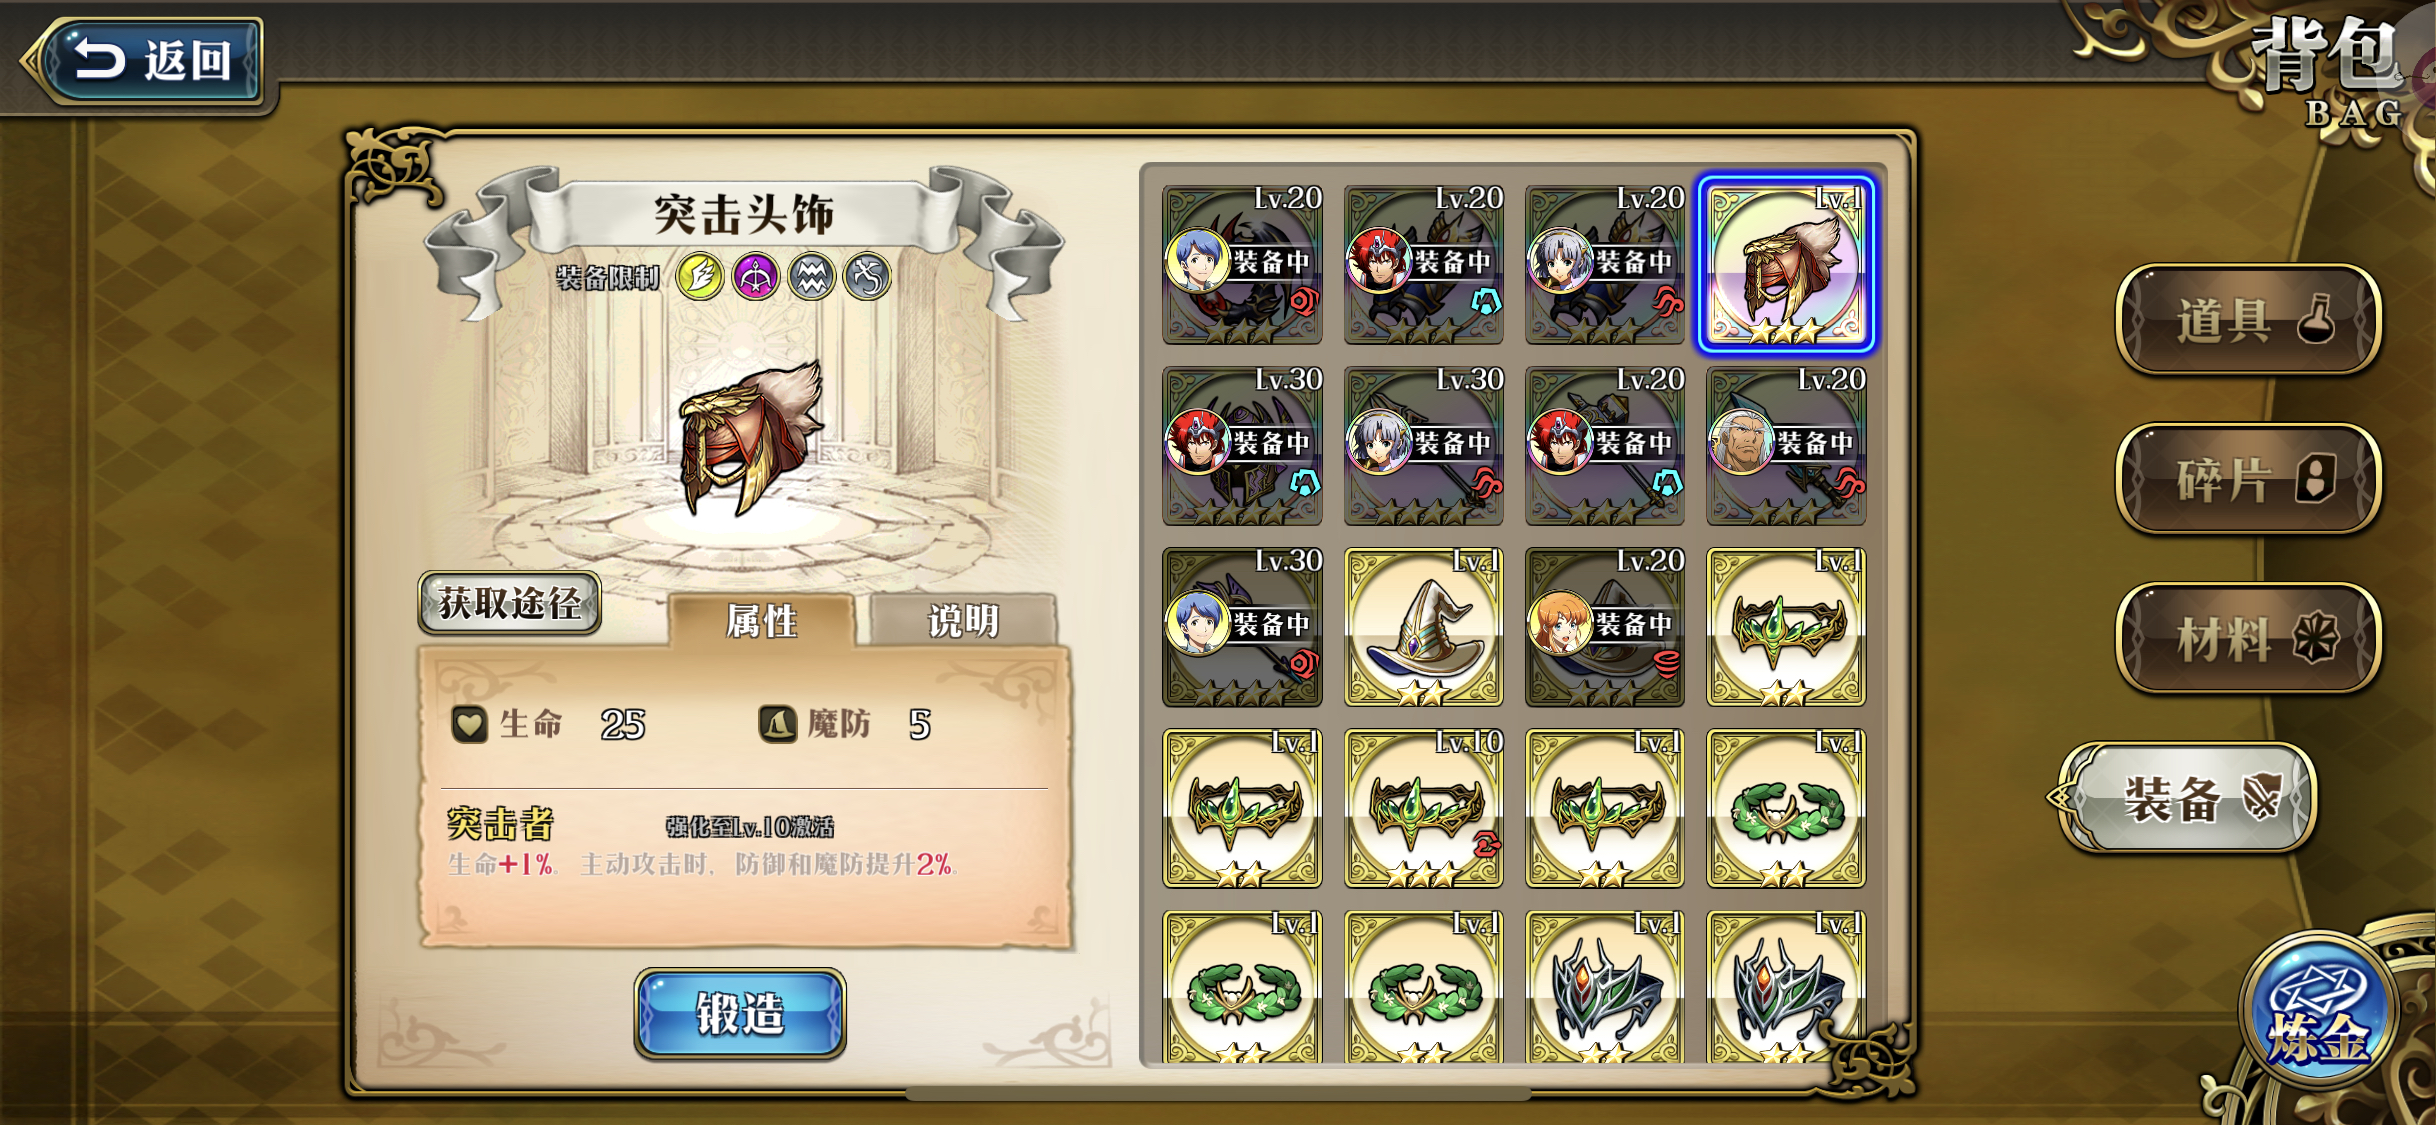
Task: Switch to the 说明 description tab
Action: coord(963,621)
